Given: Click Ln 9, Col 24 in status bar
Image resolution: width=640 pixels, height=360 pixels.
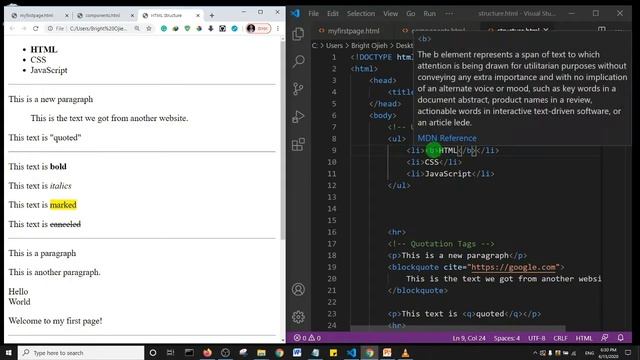Looking at the screenshot, I should pos(469,338).
